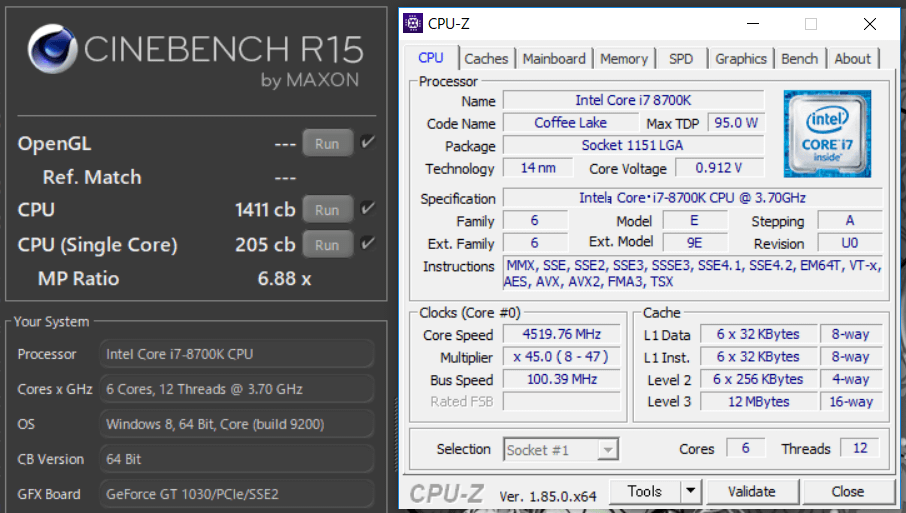Click the Cinebench R15 logo sphere icon
Image resolution: width=906 pixels, height=513 pixels.
[53, 49]
